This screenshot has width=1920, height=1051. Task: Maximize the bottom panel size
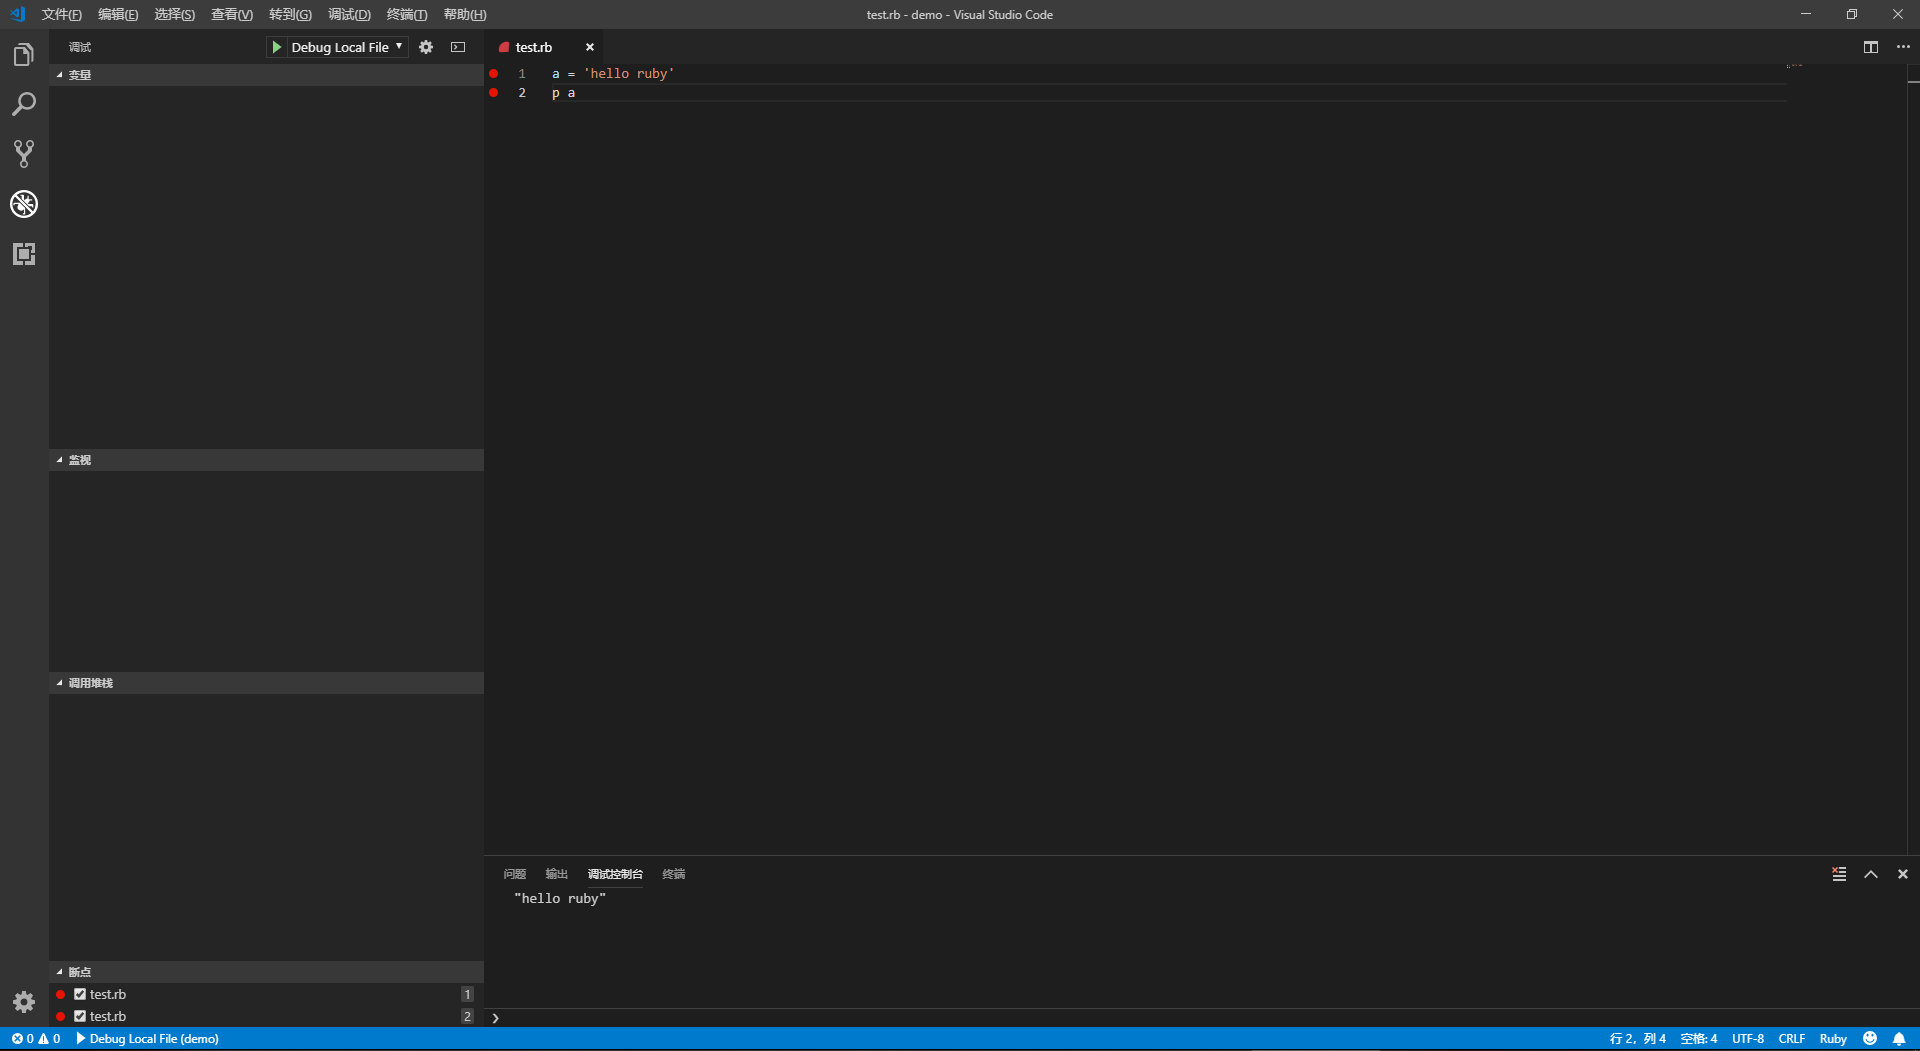tap(1871, 874)
